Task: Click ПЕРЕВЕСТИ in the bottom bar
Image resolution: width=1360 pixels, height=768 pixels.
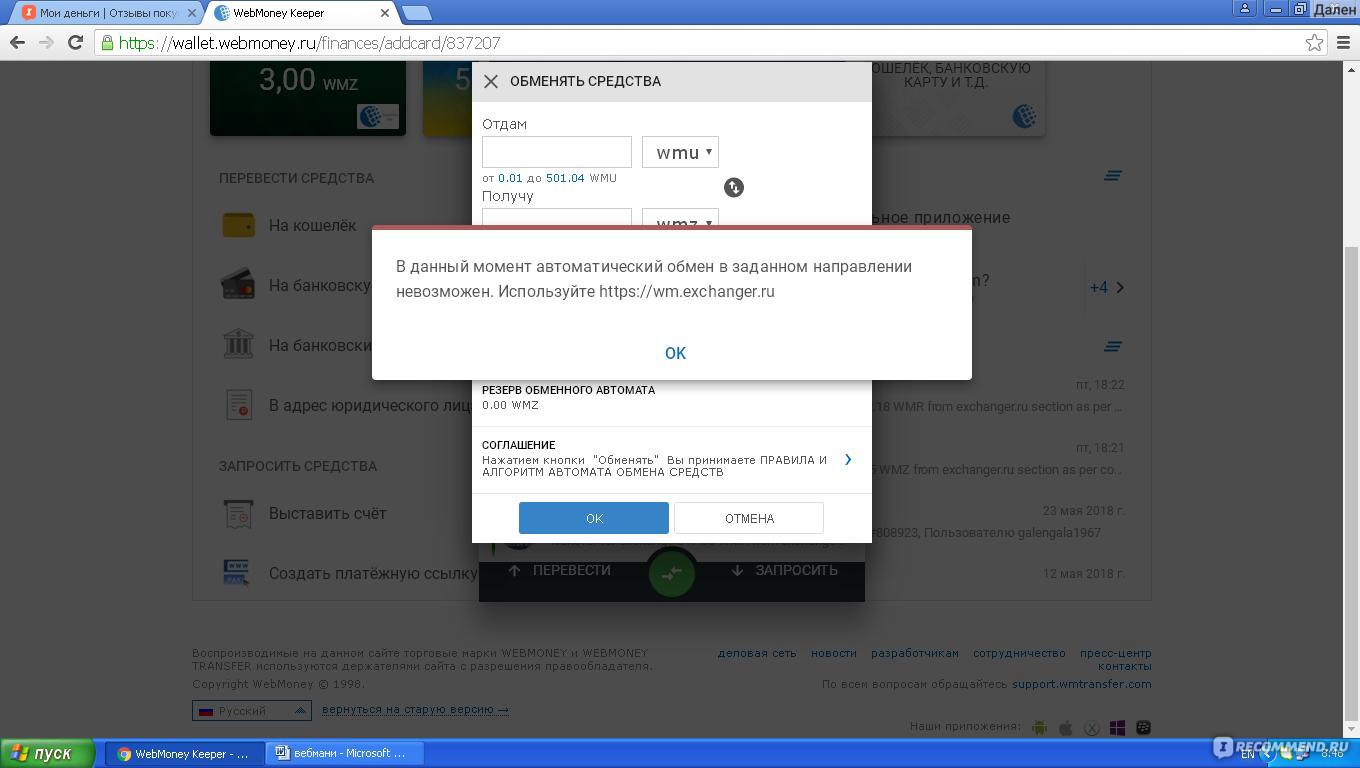Action: [x=559, y=570]
